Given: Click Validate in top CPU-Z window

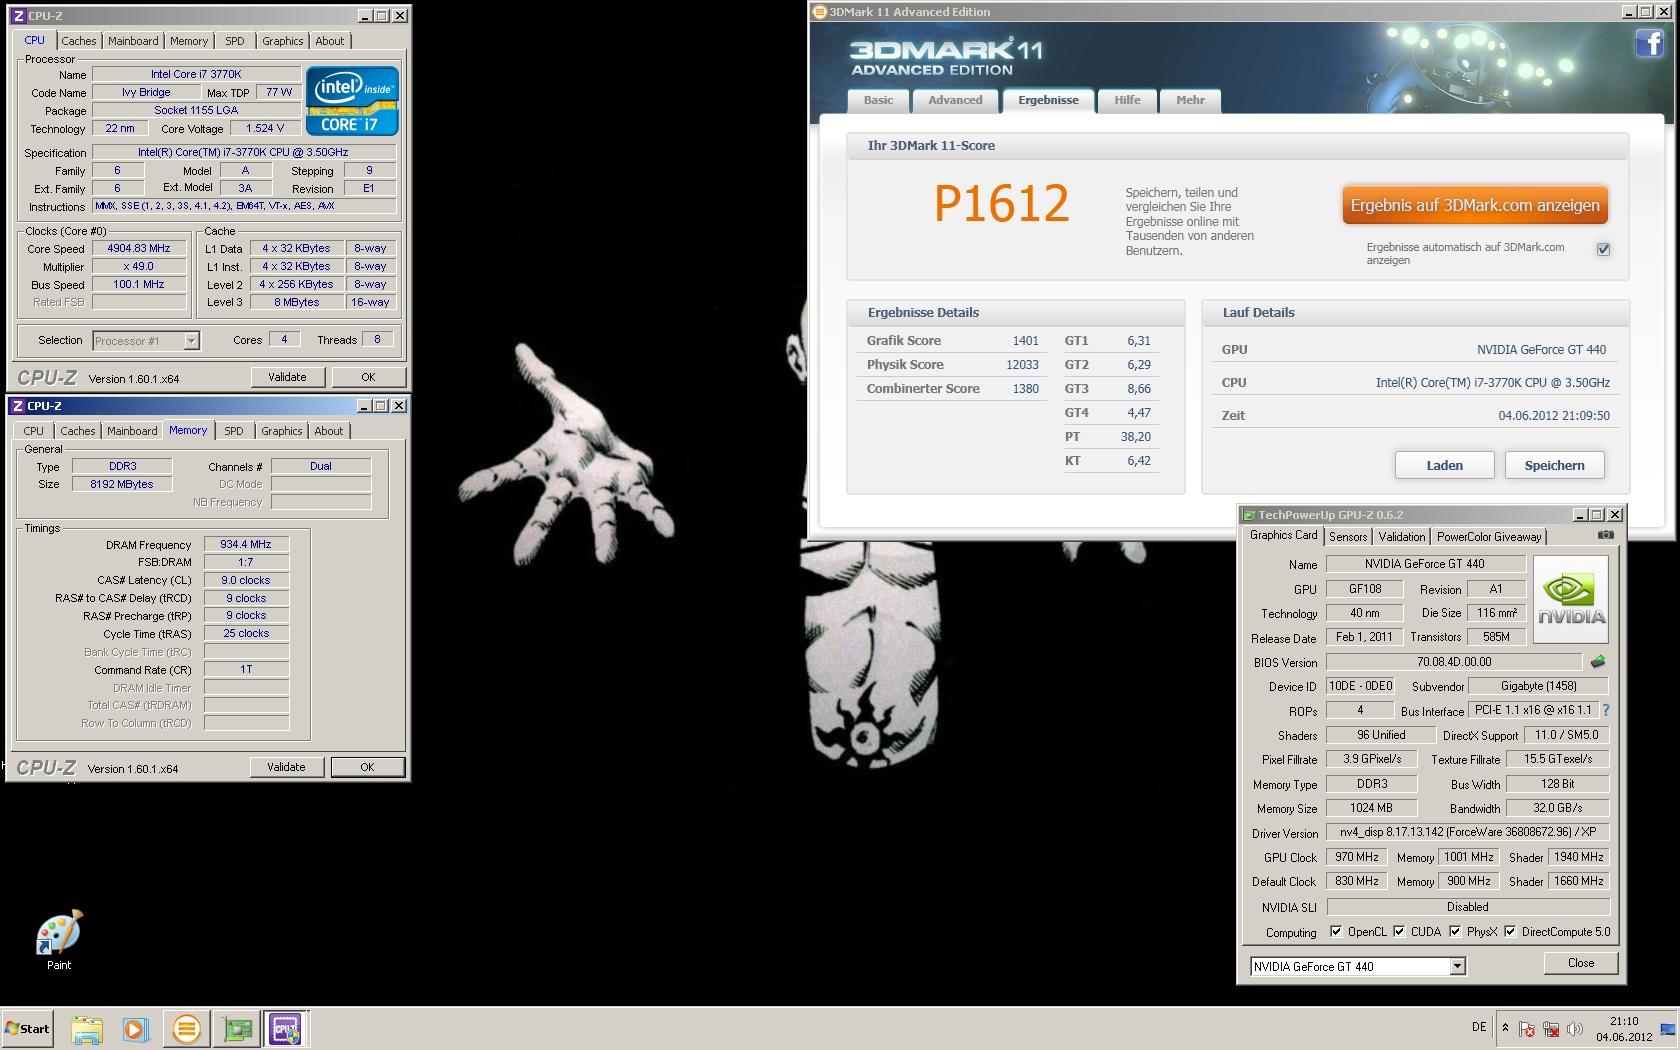Looking at the screenshot, I should [287, 377].
